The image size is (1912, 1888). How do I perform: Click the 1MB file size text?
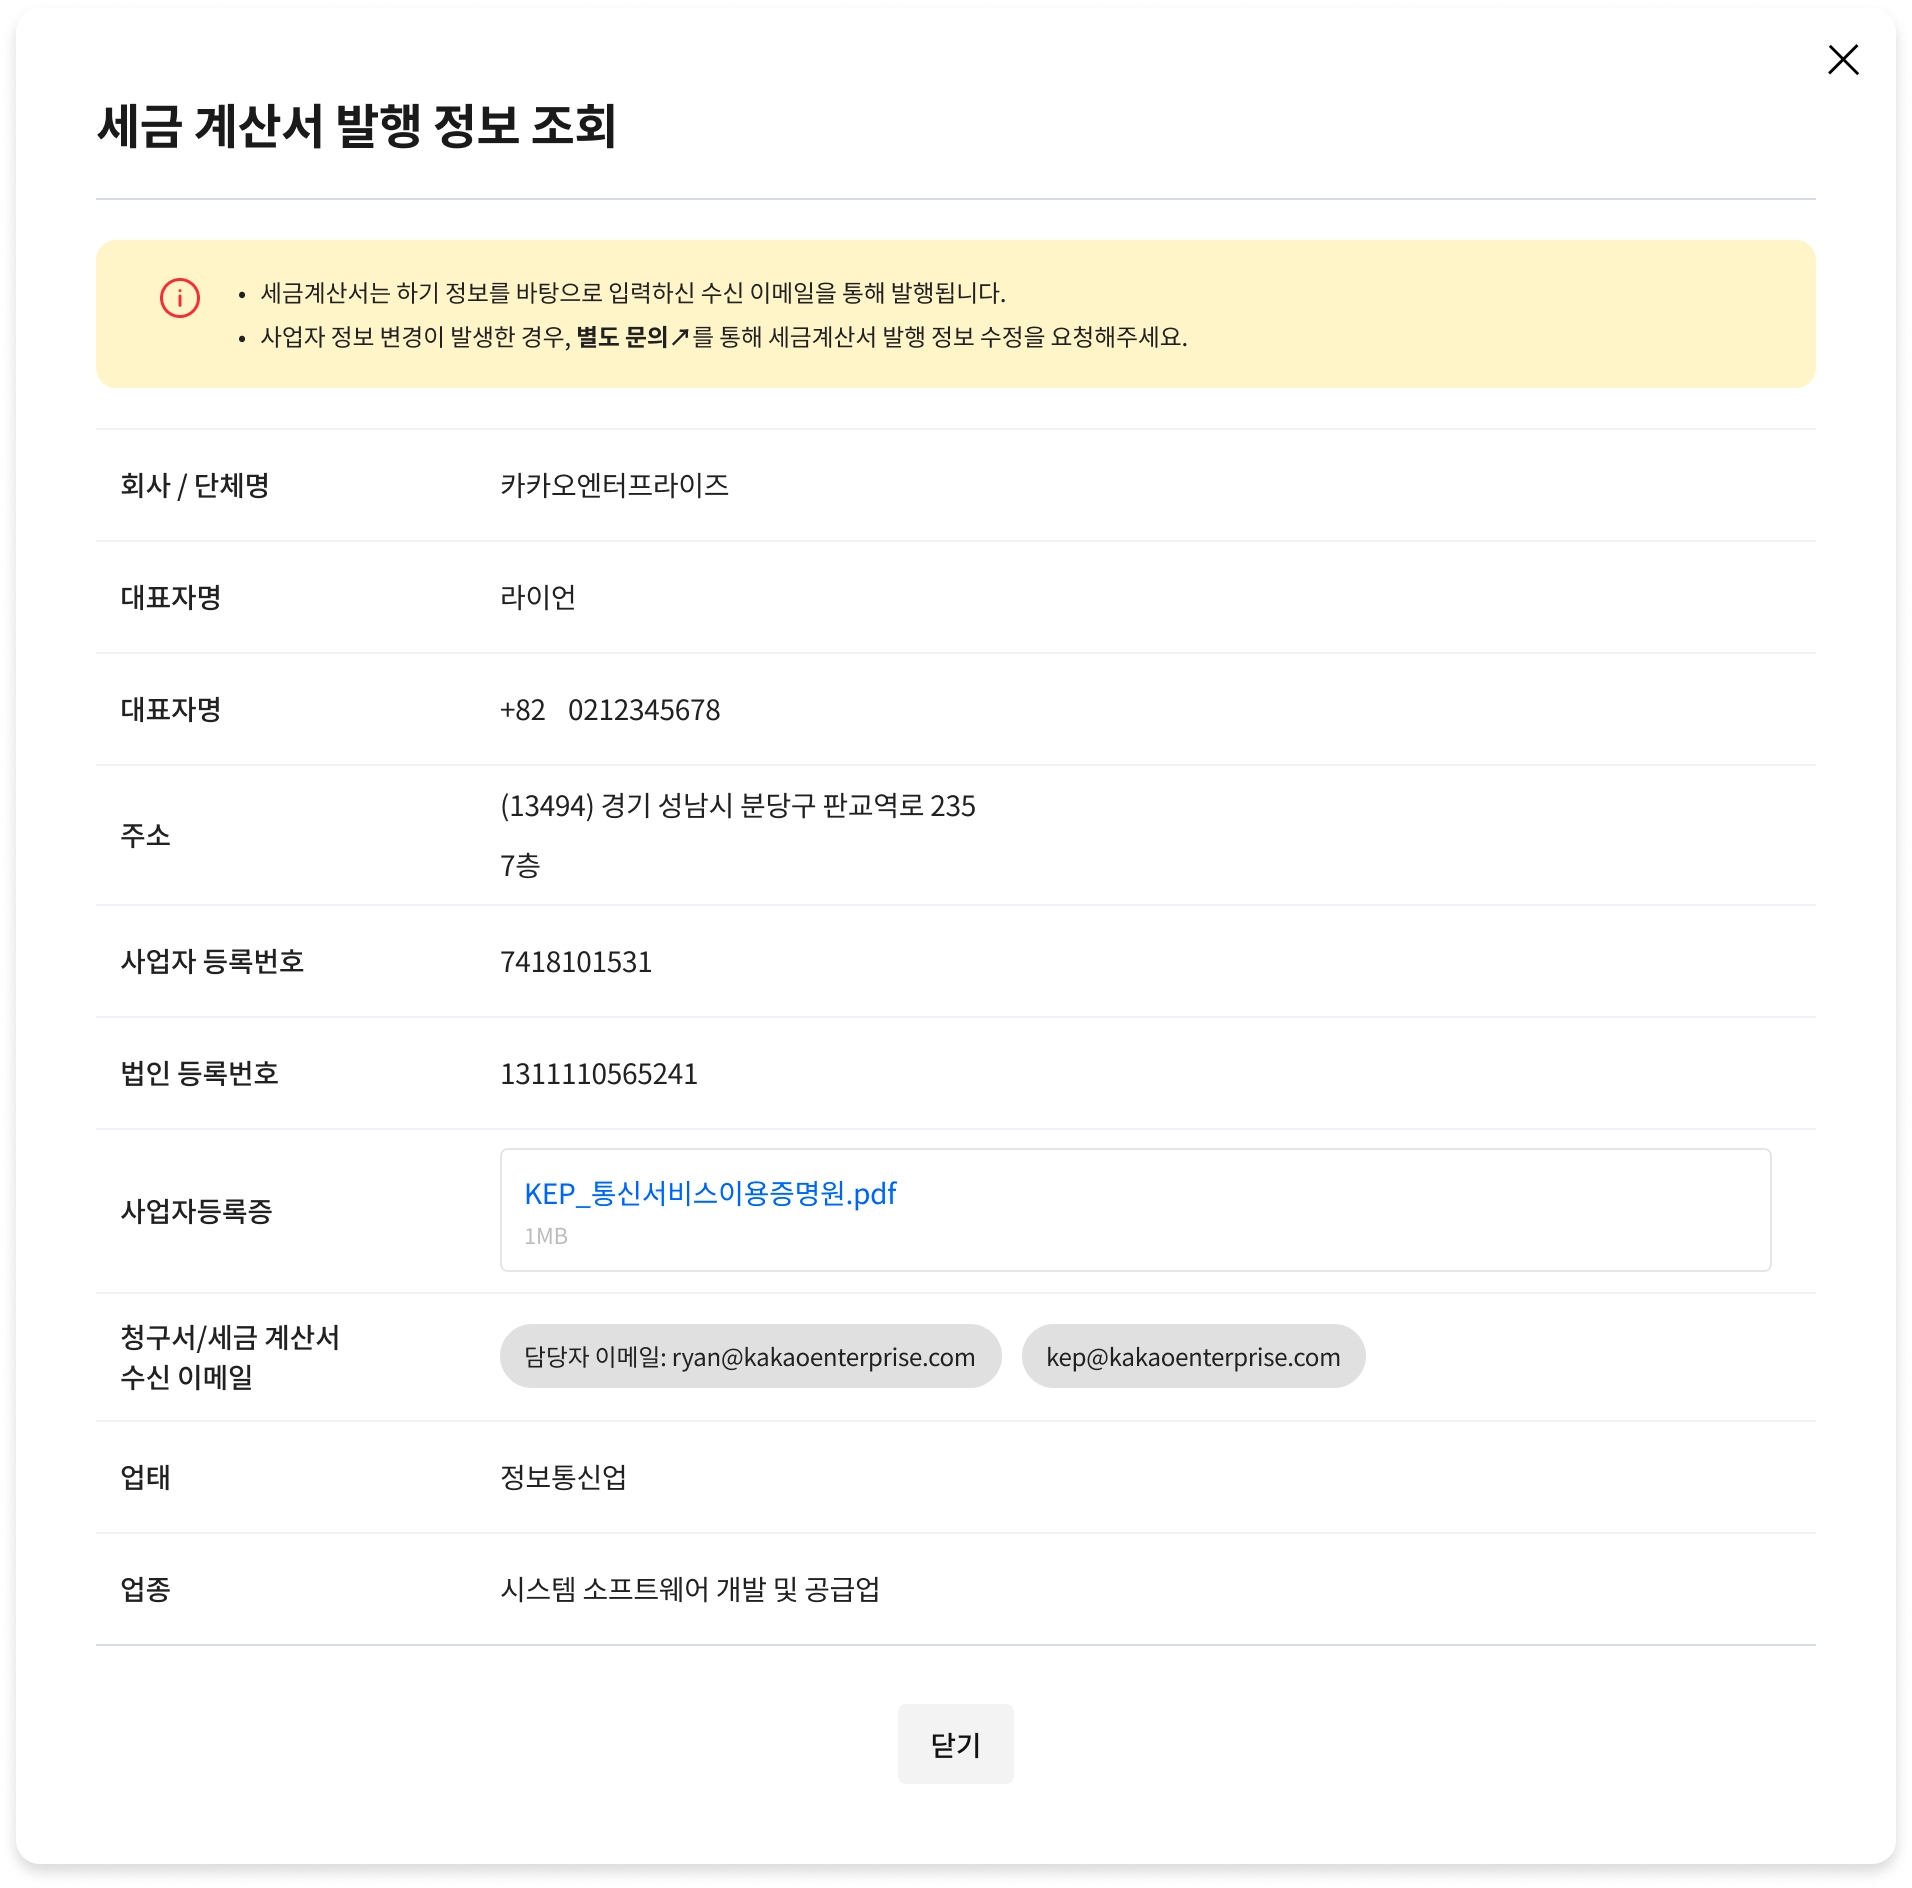point(546,1236)
